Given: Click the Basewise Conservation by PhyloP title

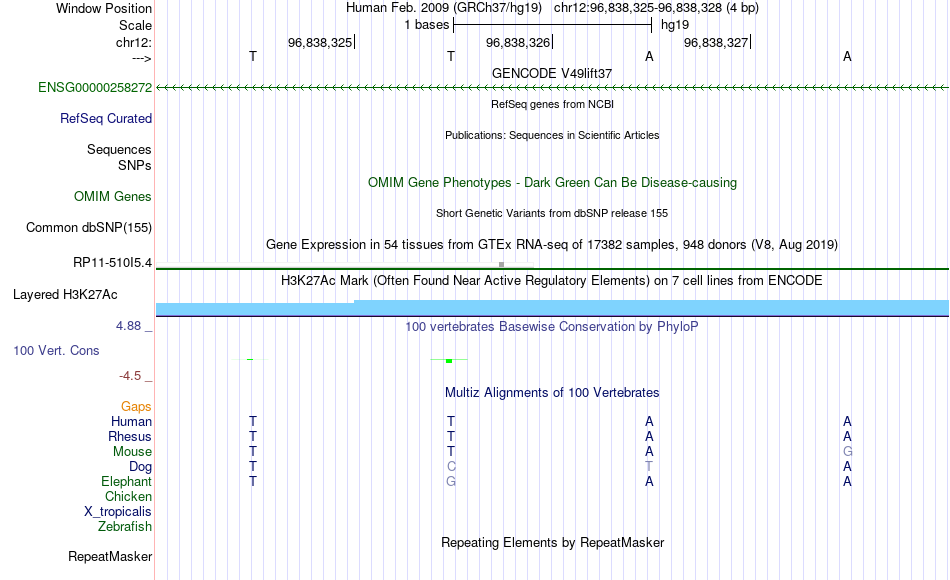Looking at the screenshot, I should 552,327.
